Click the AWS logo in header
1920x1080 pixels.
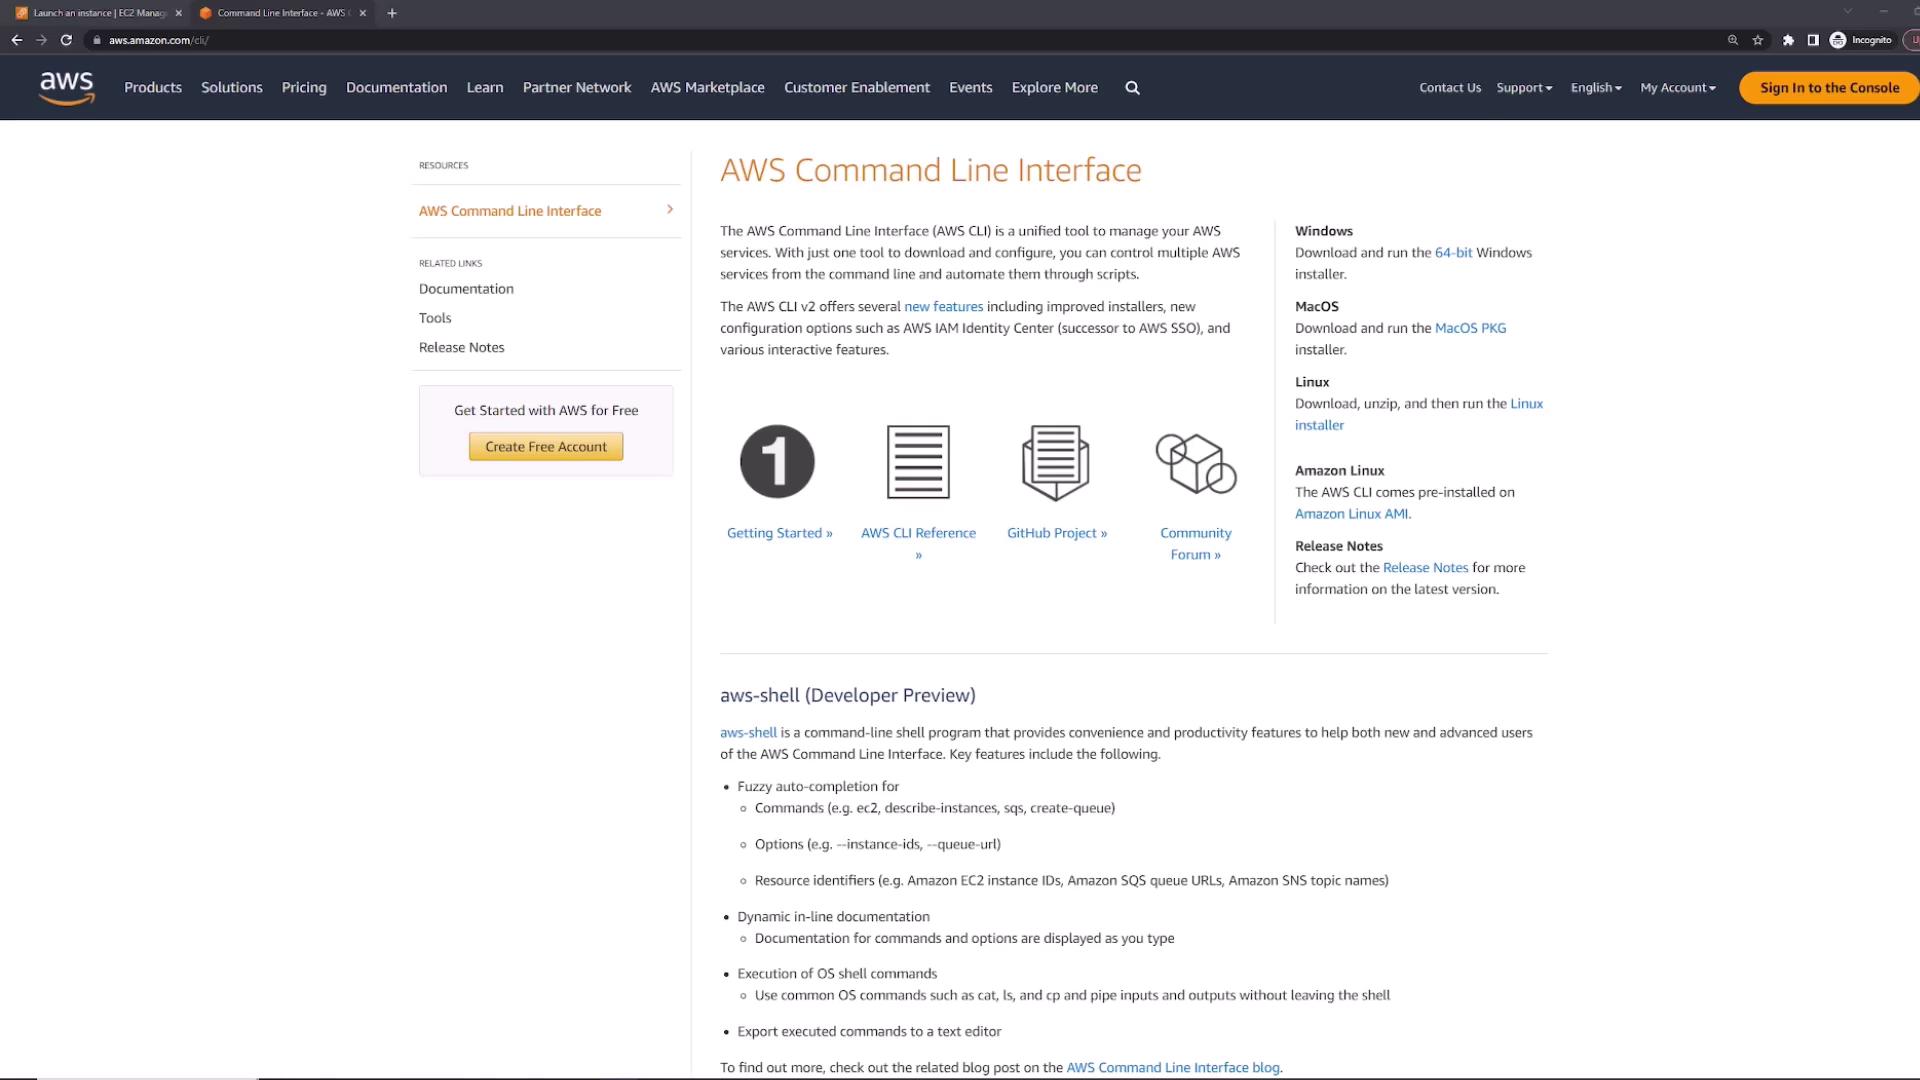pos(67,88)
